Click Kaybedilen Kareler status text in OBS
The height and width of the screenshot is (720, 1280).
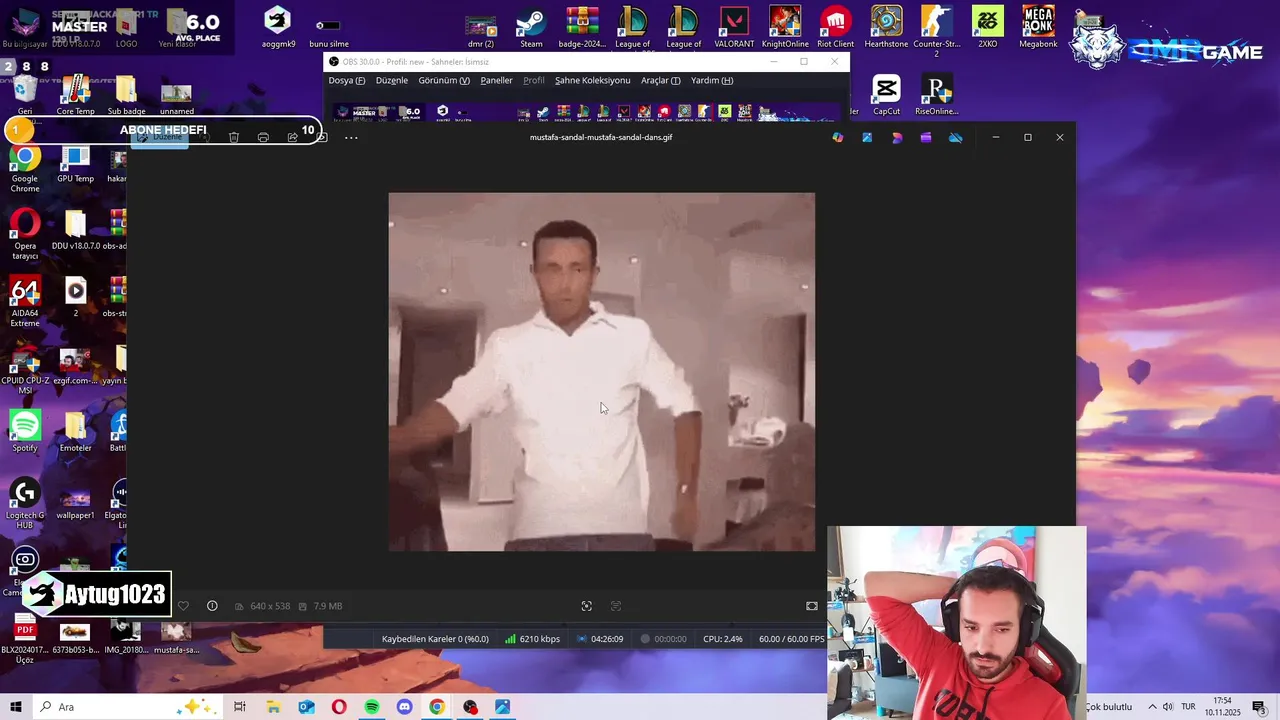click(435, 639)
